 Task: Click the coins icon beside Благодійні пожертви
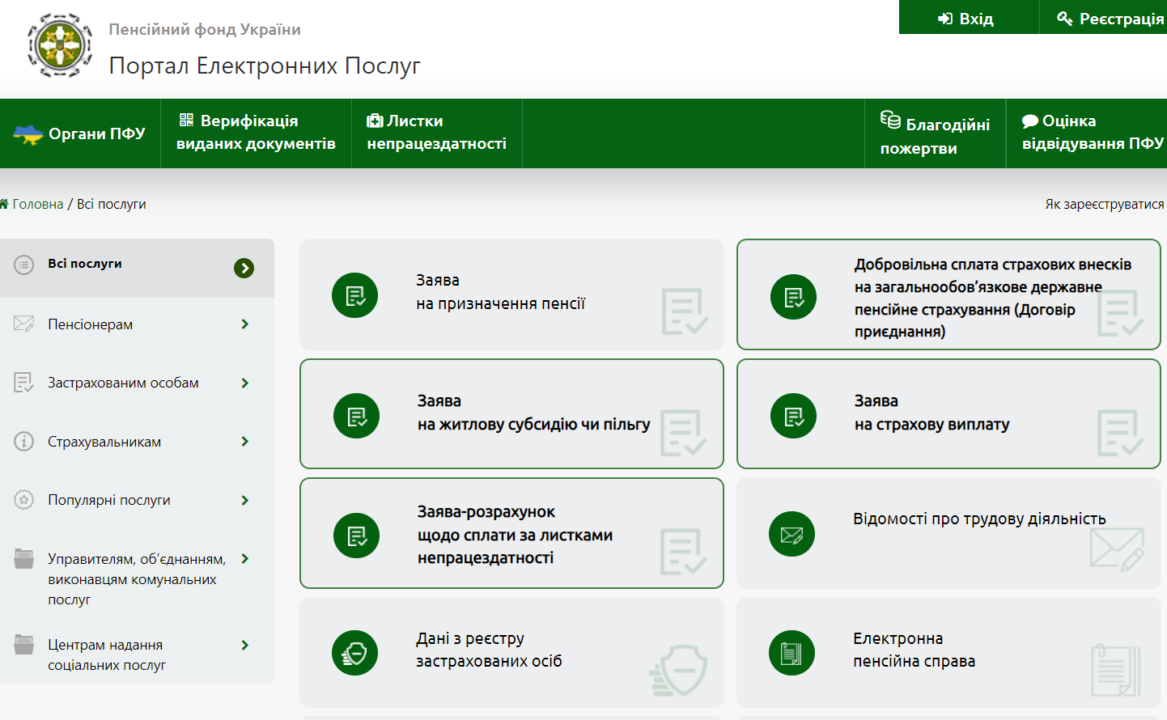click(x=890, y=119)
